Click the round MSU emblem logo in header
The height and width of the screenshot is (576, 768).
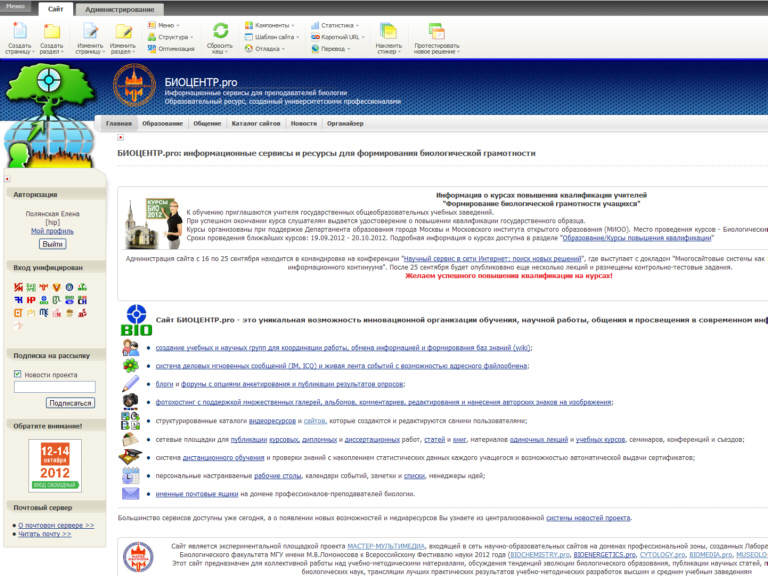point(134,86)
